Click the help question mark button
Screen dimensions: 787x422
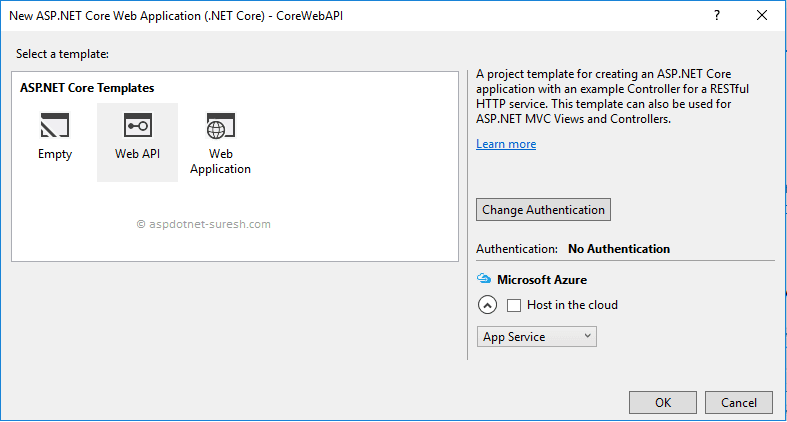coord(717,16)
